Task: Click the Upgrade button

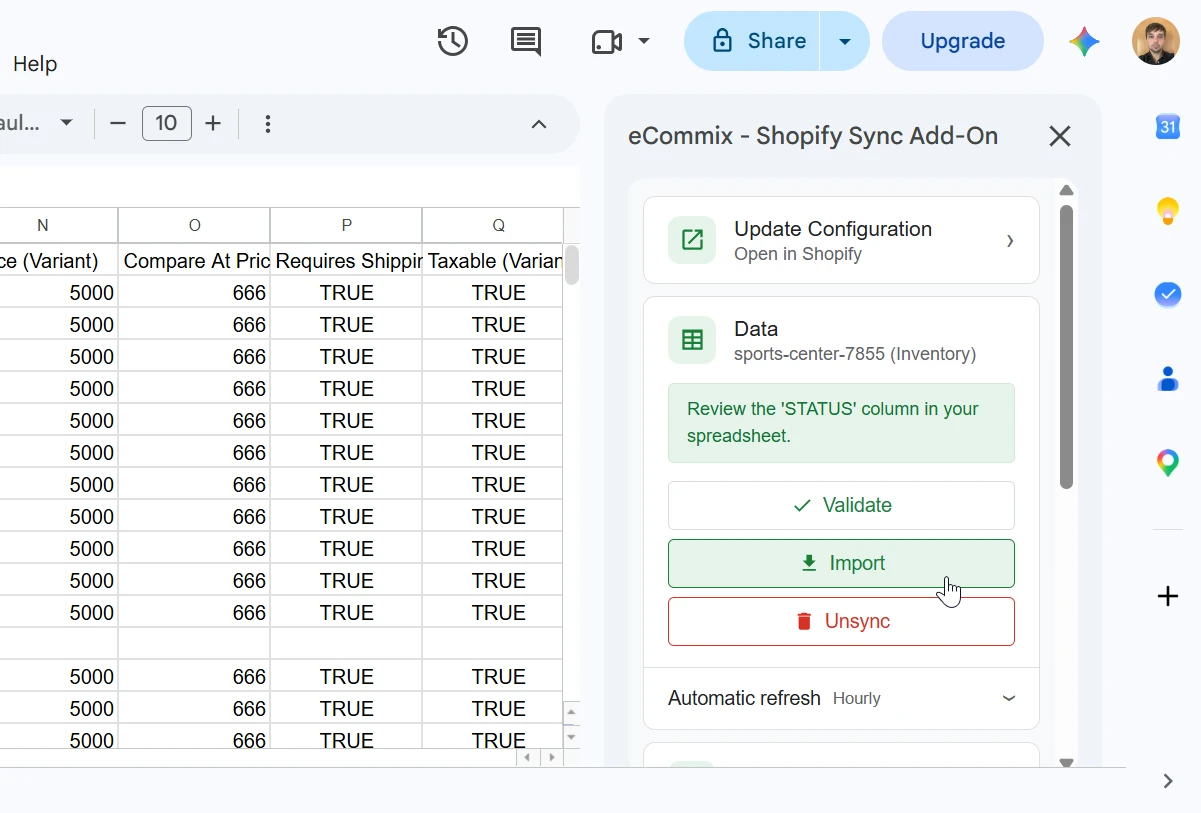Action: point(963,41)
